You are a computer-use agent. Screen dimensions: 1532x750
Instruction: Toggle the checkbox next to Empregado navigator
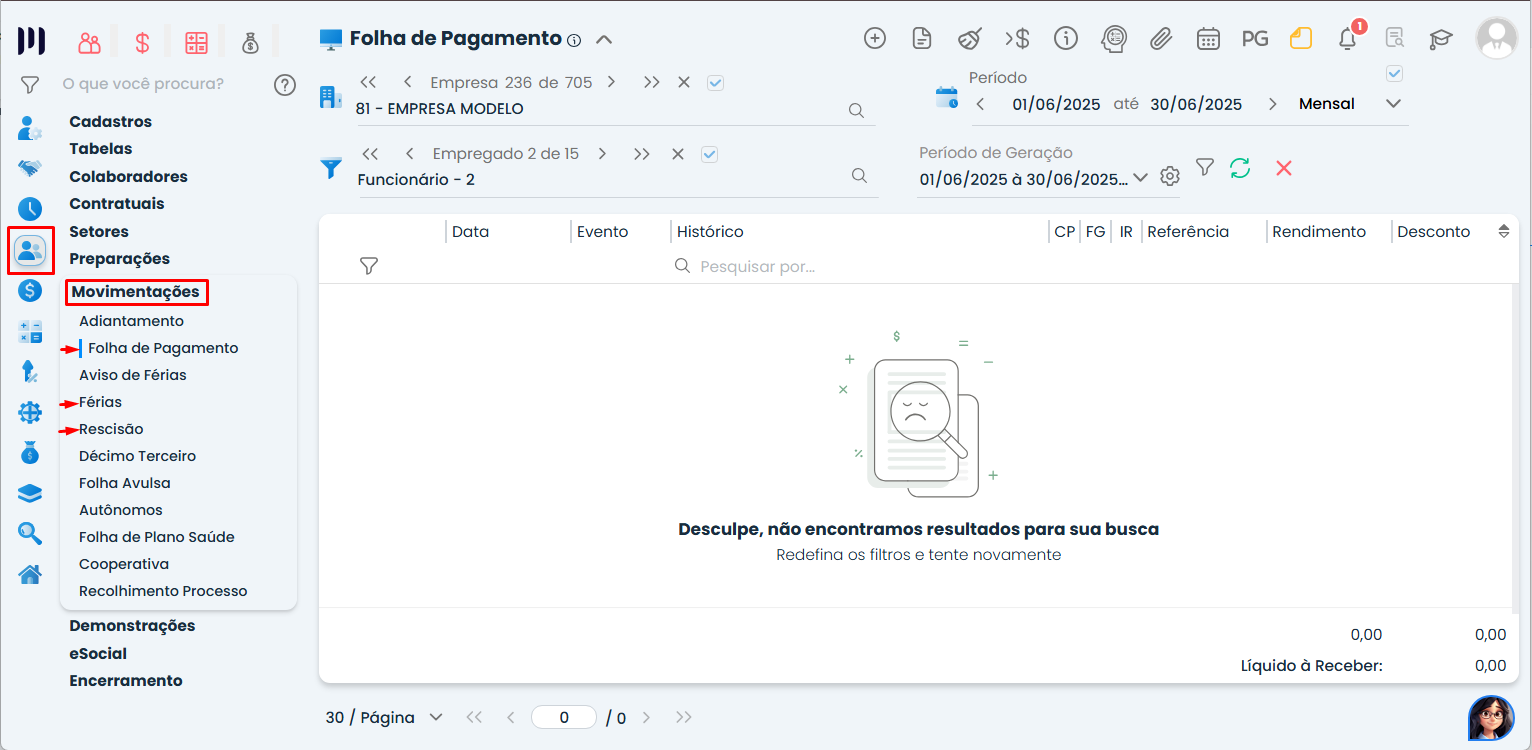[x=710, y=154]
